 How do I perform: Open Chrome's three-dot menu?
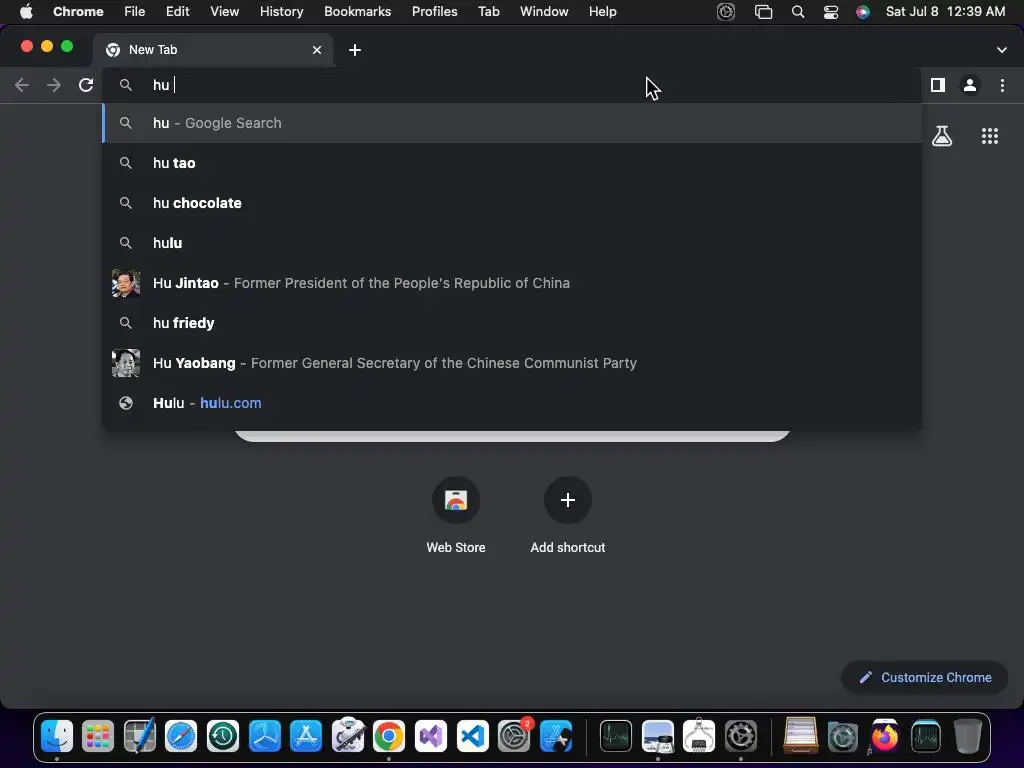click(x=1002, y=85)
